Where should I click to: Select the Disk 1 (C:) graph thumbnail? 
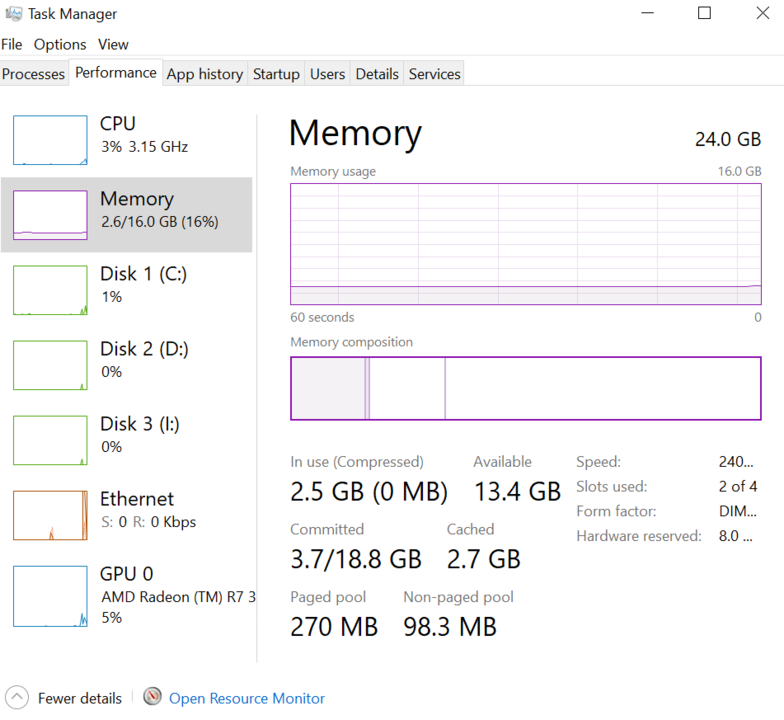[x=50, y=290]
